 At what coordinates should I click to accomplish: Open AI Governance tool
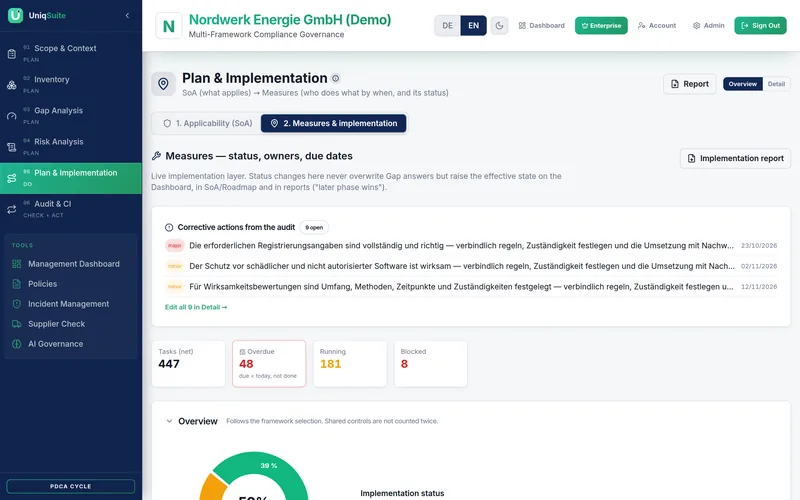click(x=71, y=344)
